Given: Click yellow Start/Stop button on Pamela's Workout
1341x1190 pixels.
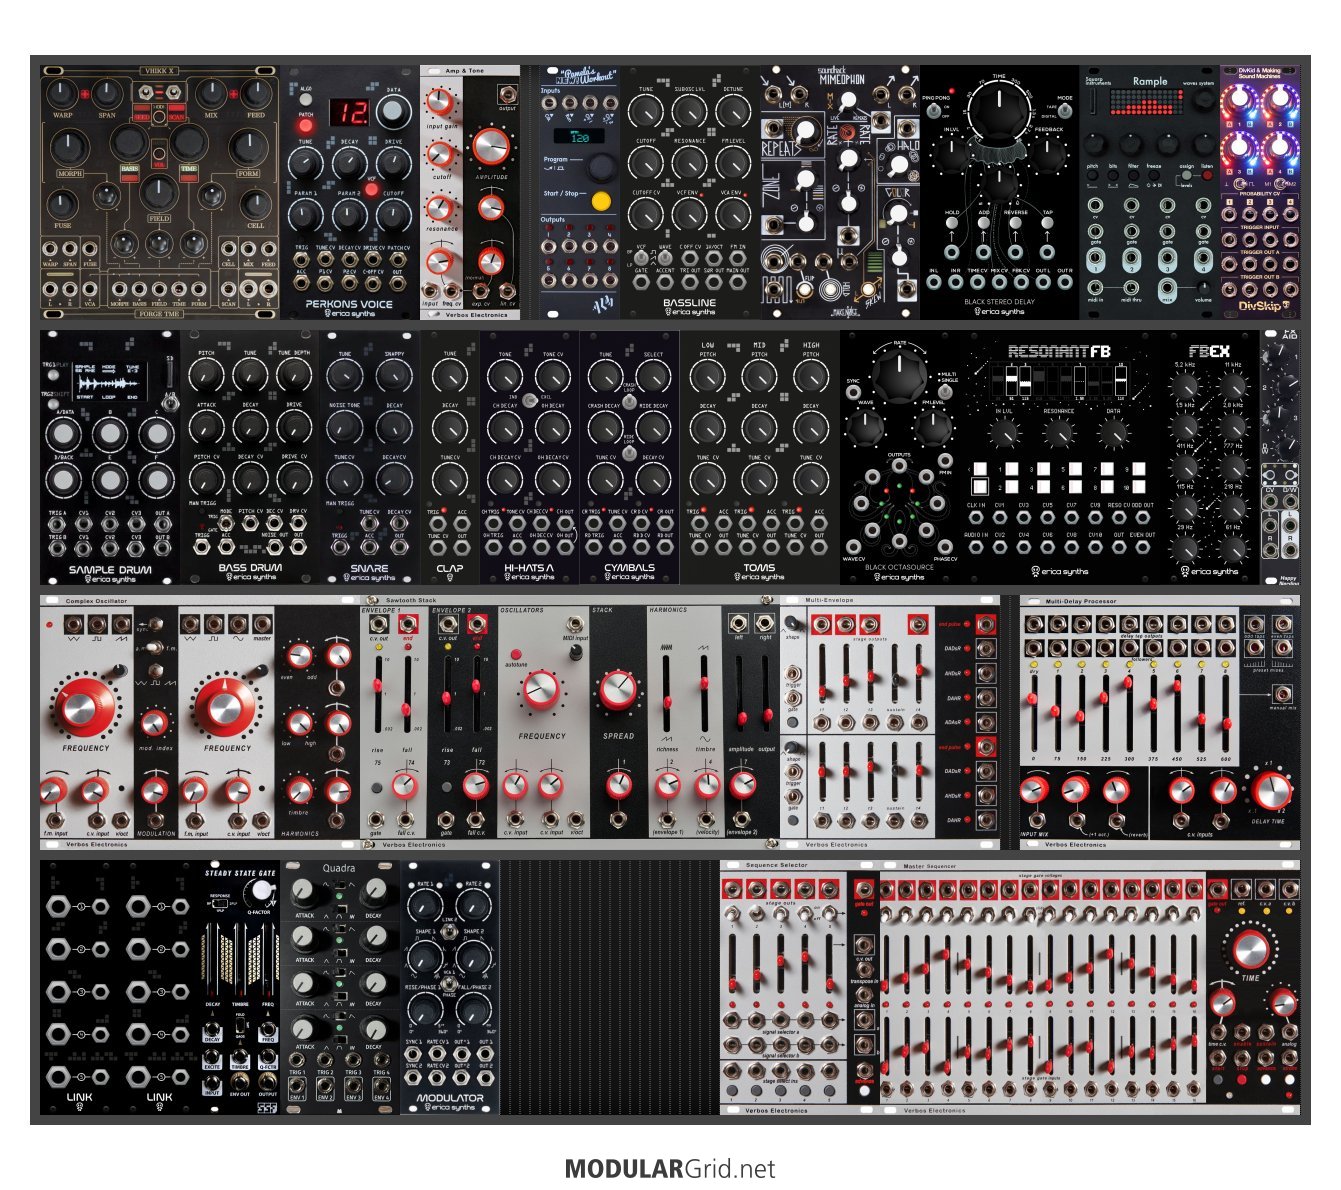Looking at the screenshot, I should 601,201.
